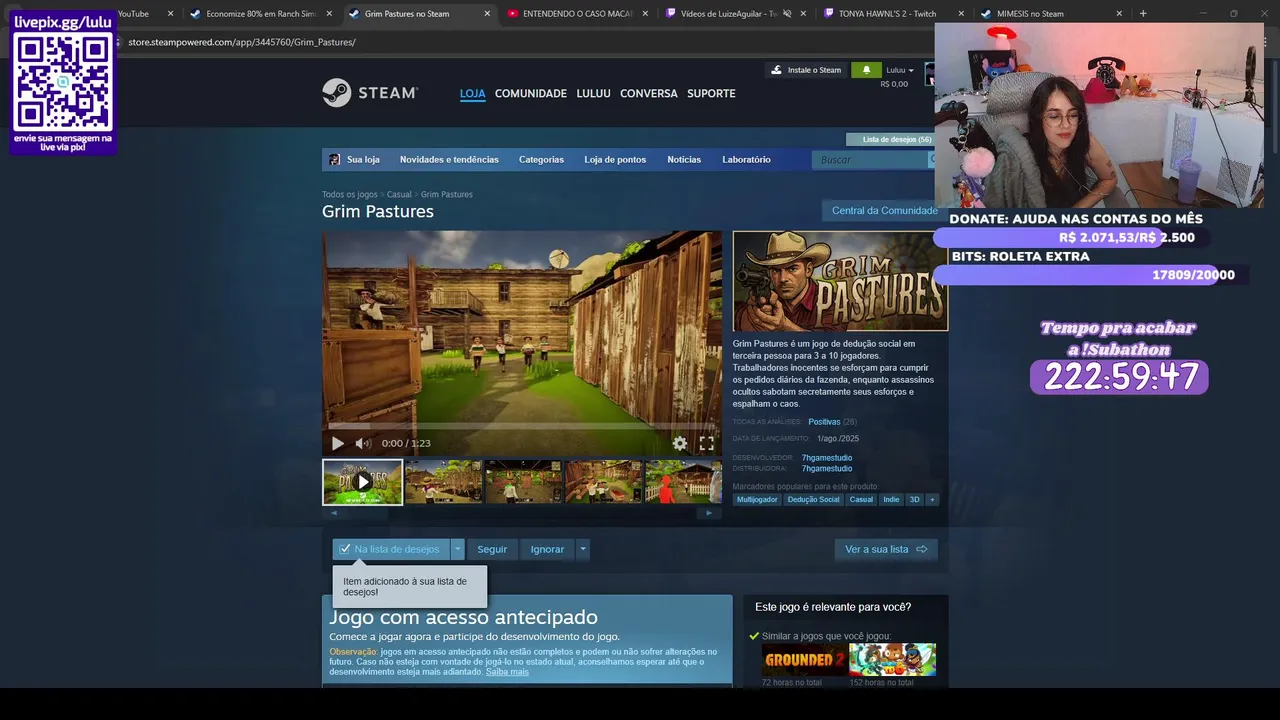Unmute the muted Twitch tab speaker icon
The width and height of the screenshot is (1280, 720).
click(788, 14)
